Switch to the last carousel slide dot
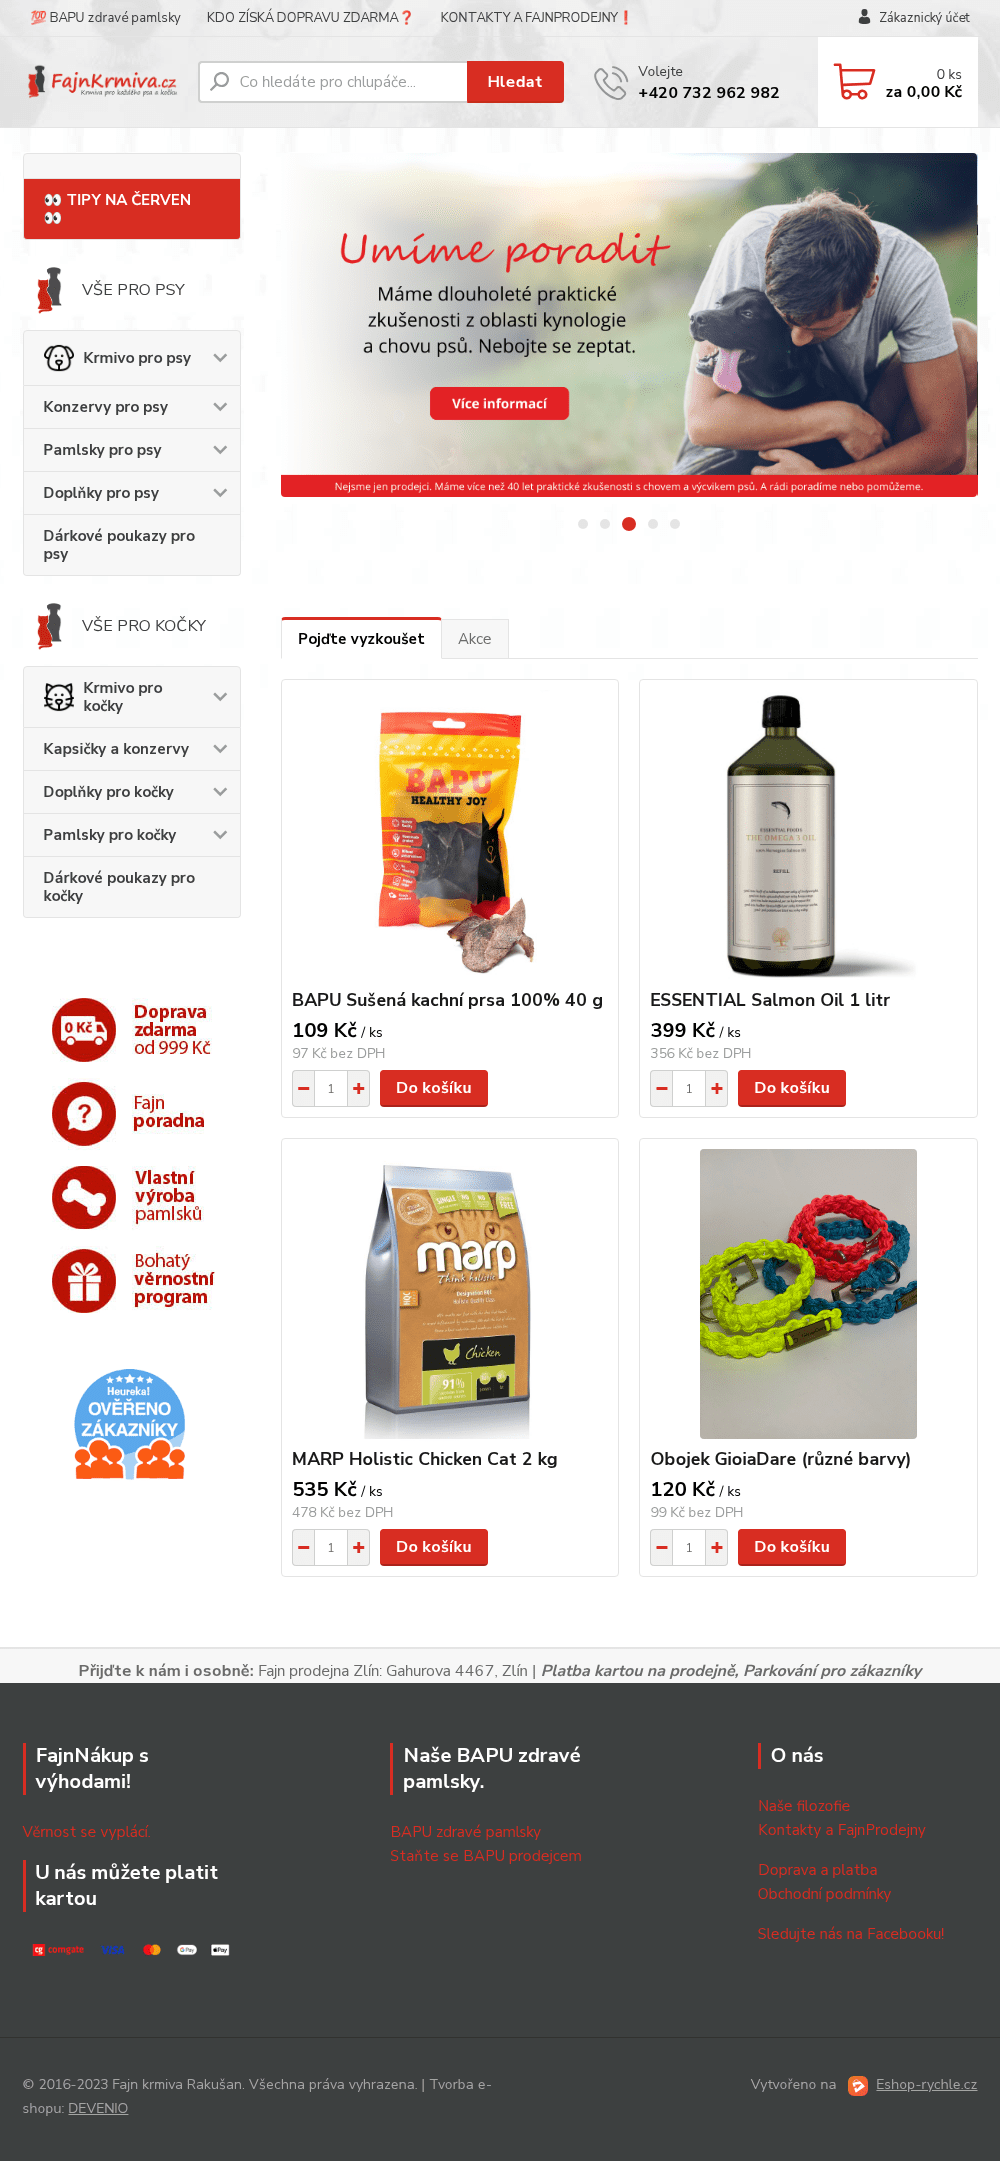The image size is (1000, 2161). (675, 524)
